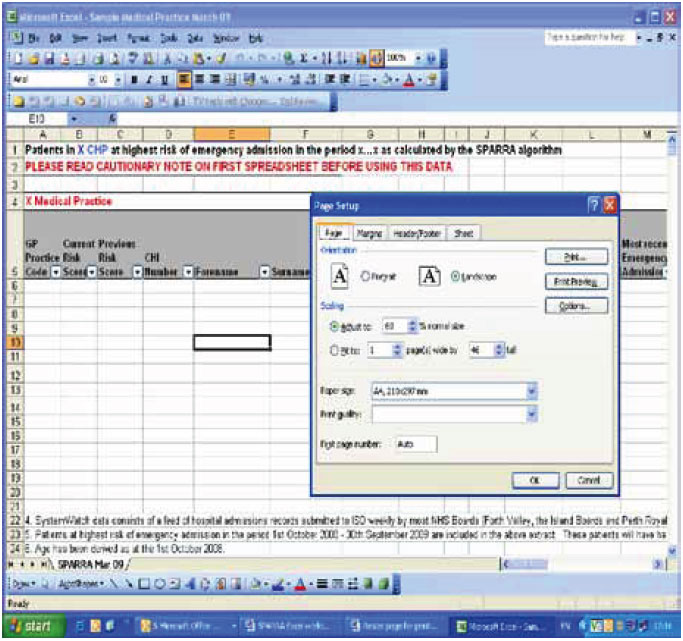
Task: Click the Spelling check icon
Action: pos(134,58)
